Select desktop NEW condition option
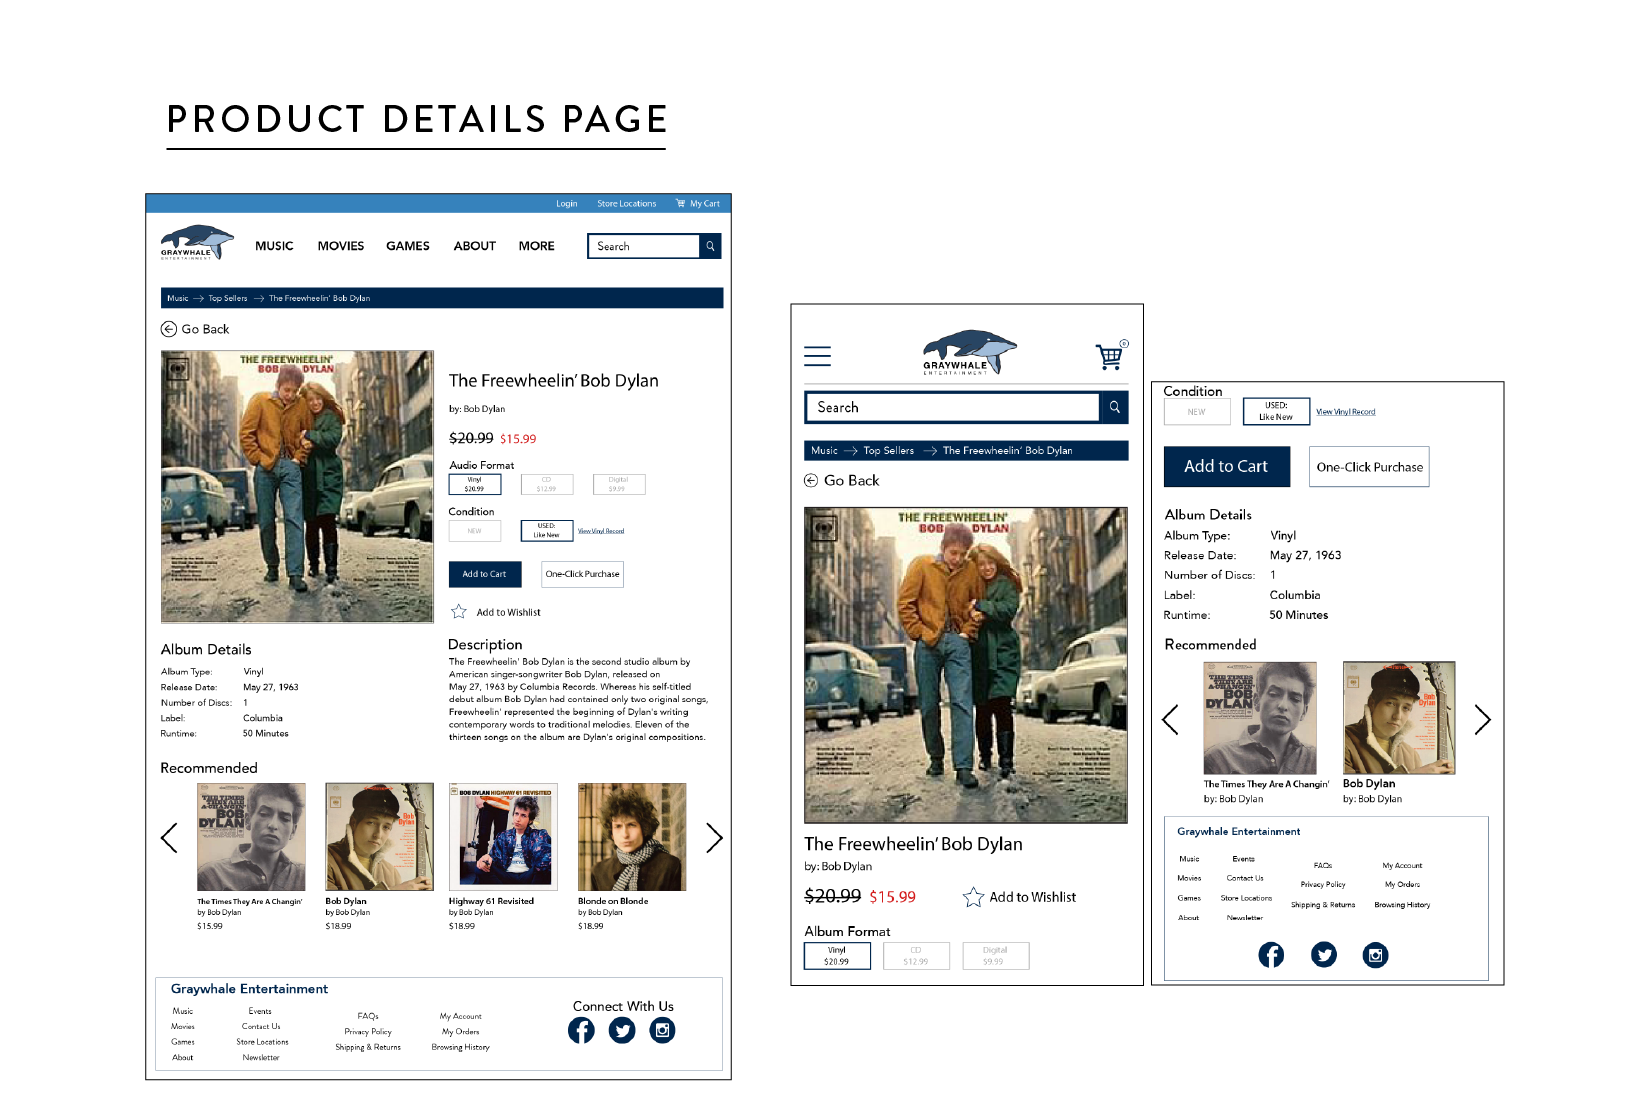The height and width of the screenshot is (1094, 1650). point(475,531)
